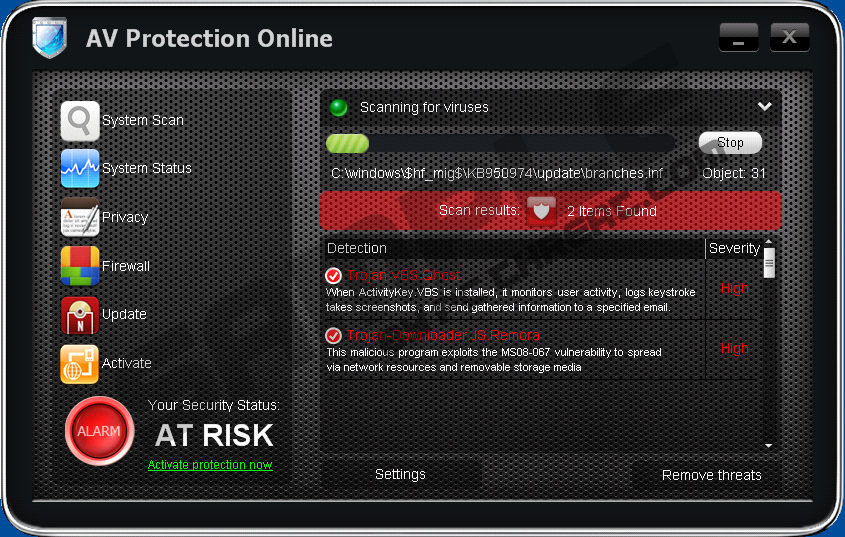Collapse the Scanning for viruses chevron
The image size is (845, 537).
point(764,106)
